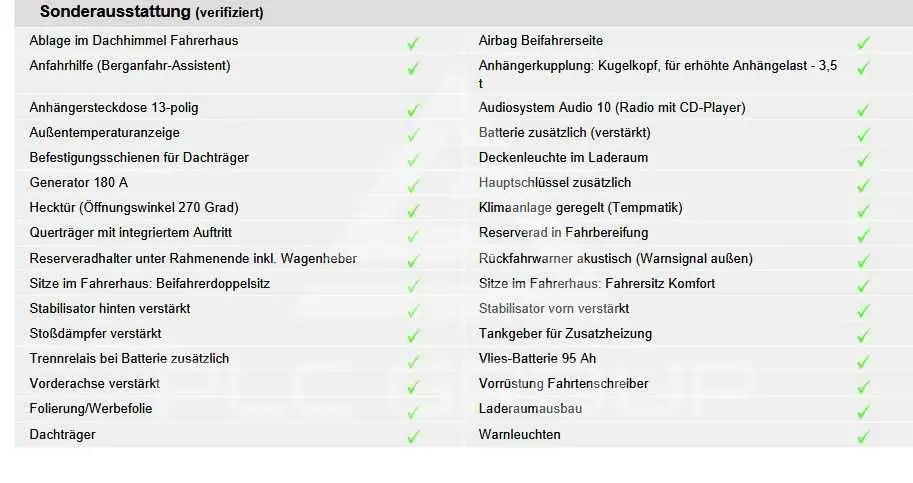Select Rückfahrwarner akustisch row text
913x483 pixels.
point(615,258)
